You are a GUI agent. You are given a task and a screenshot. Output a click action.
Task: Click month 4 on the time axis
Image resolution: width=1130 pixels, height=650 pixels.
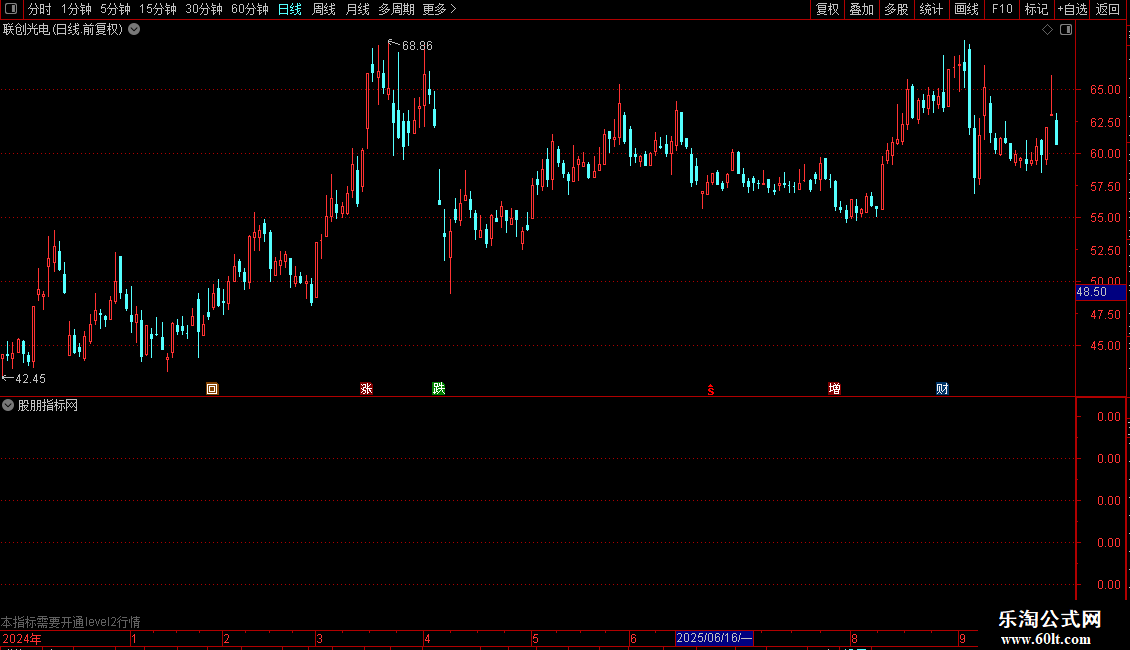pos(427,638)
